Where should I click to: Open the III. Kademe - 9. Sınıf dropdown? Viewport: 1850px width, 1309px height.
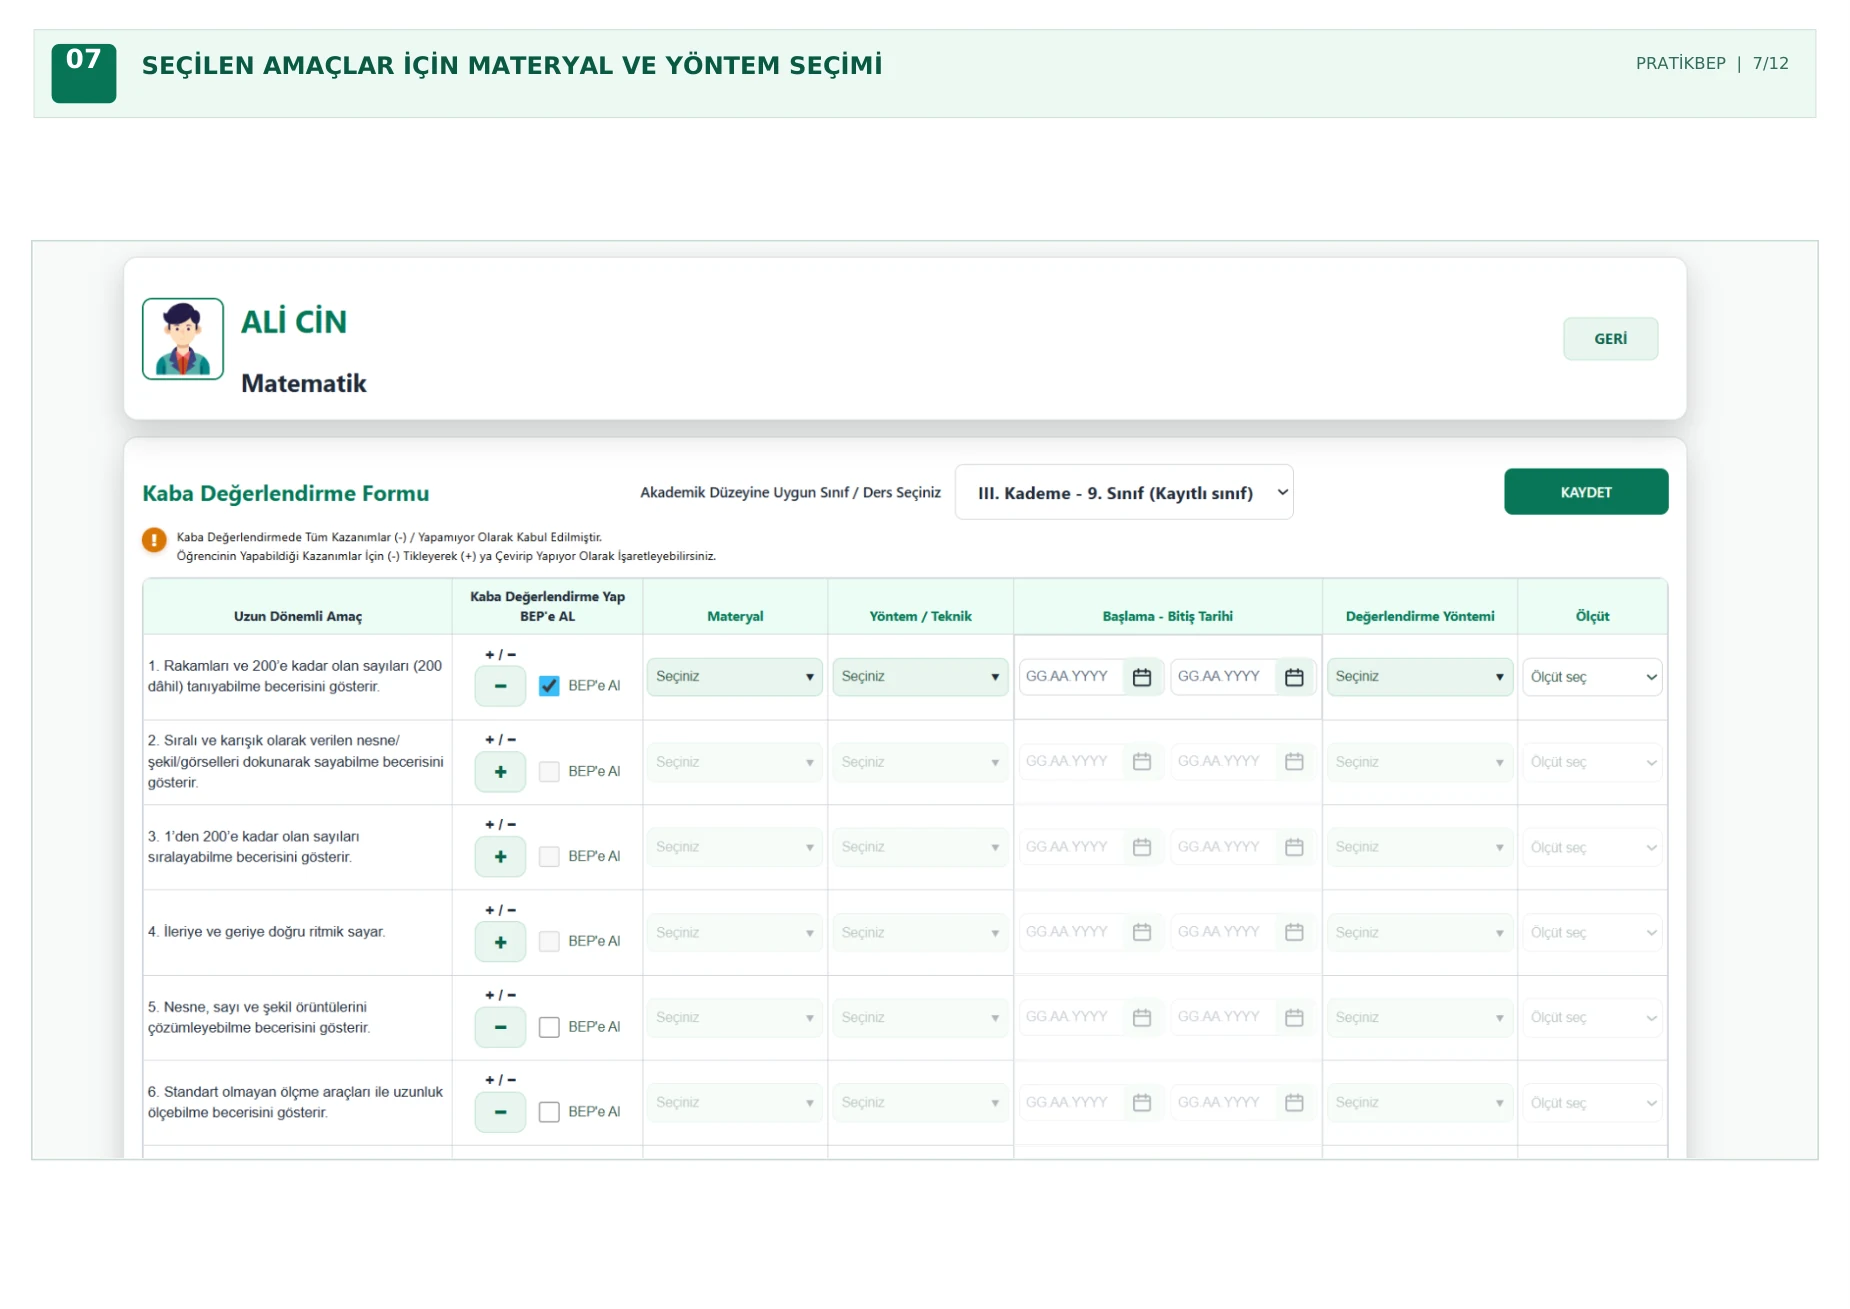(x=1124, y=492)
